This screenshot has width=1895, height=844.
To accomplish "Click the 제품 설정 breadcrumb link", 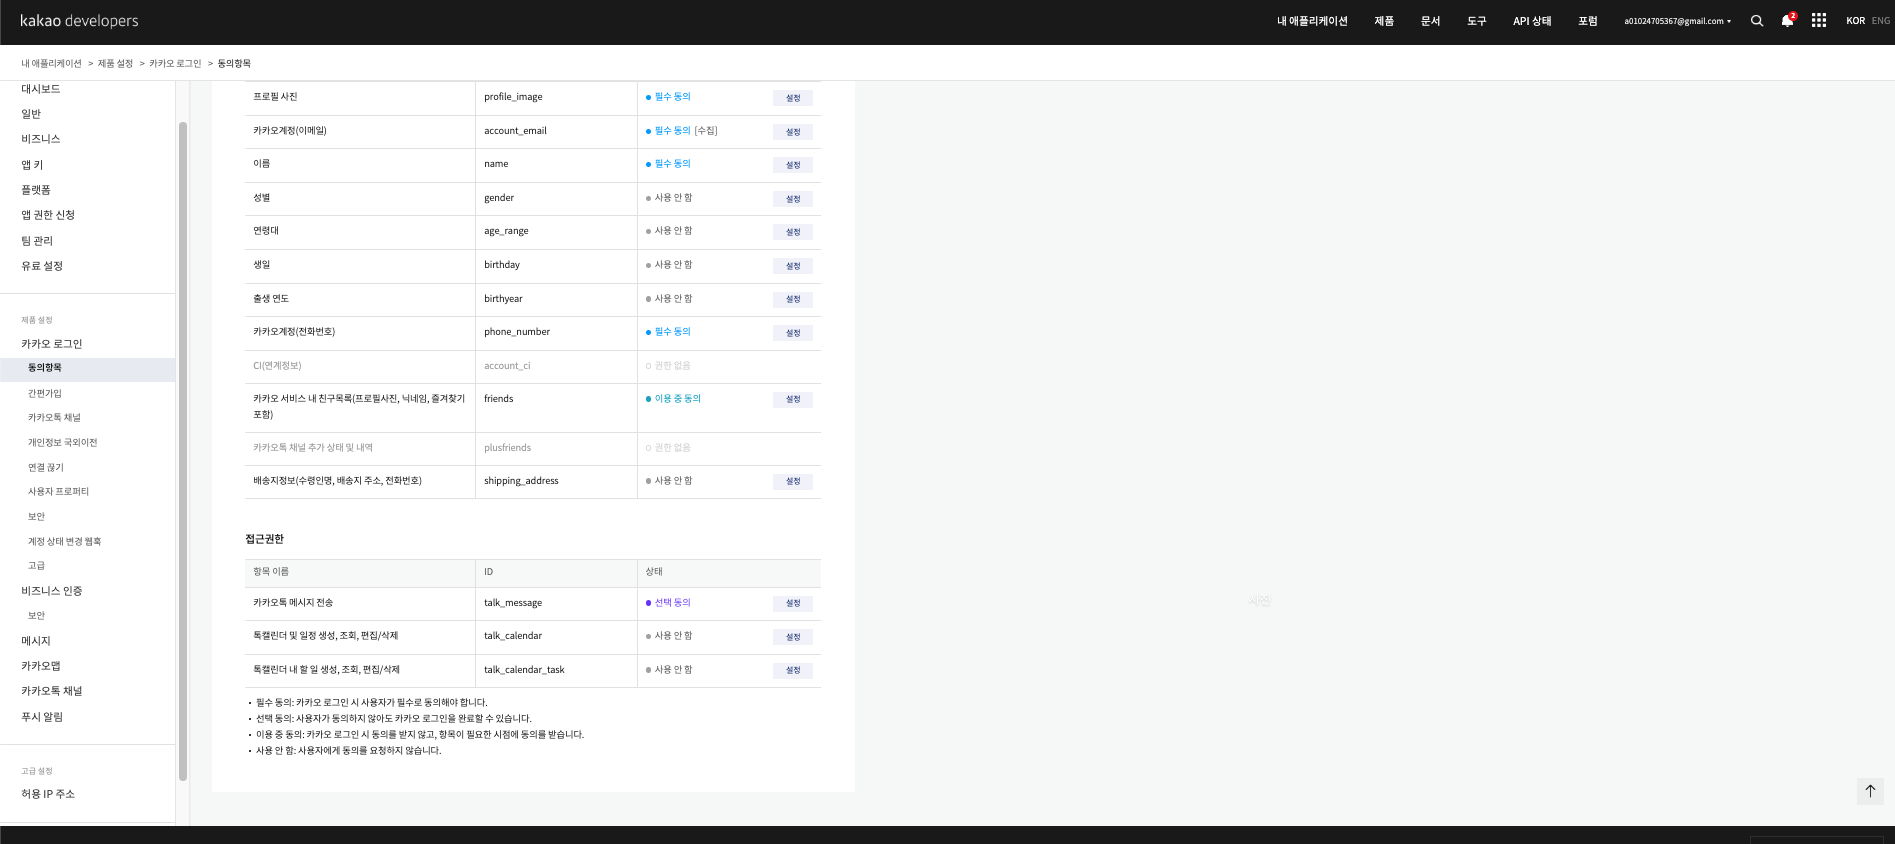I will (115, 63).
